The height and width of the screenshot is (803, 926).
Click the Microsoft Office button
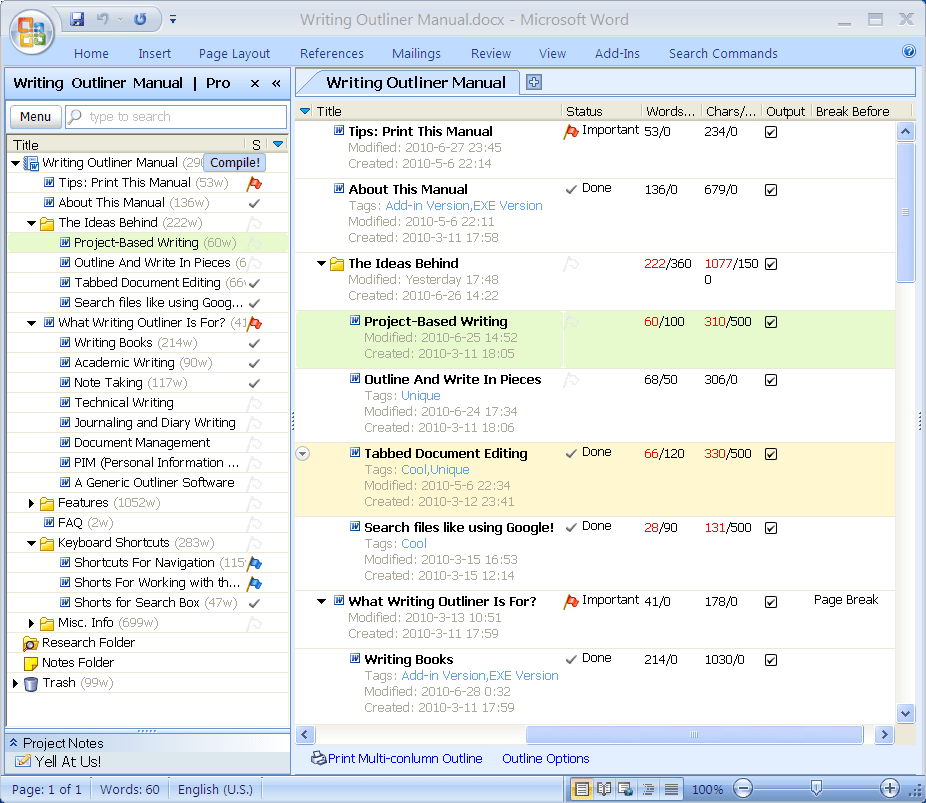[32, 29]
